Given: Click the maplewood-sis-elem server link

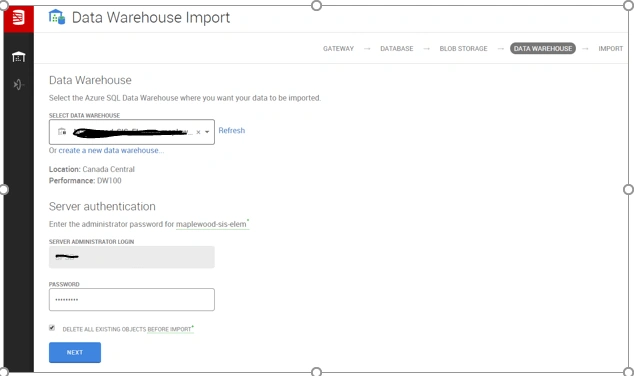Looking at the screenshot, I should coord(211,224).
